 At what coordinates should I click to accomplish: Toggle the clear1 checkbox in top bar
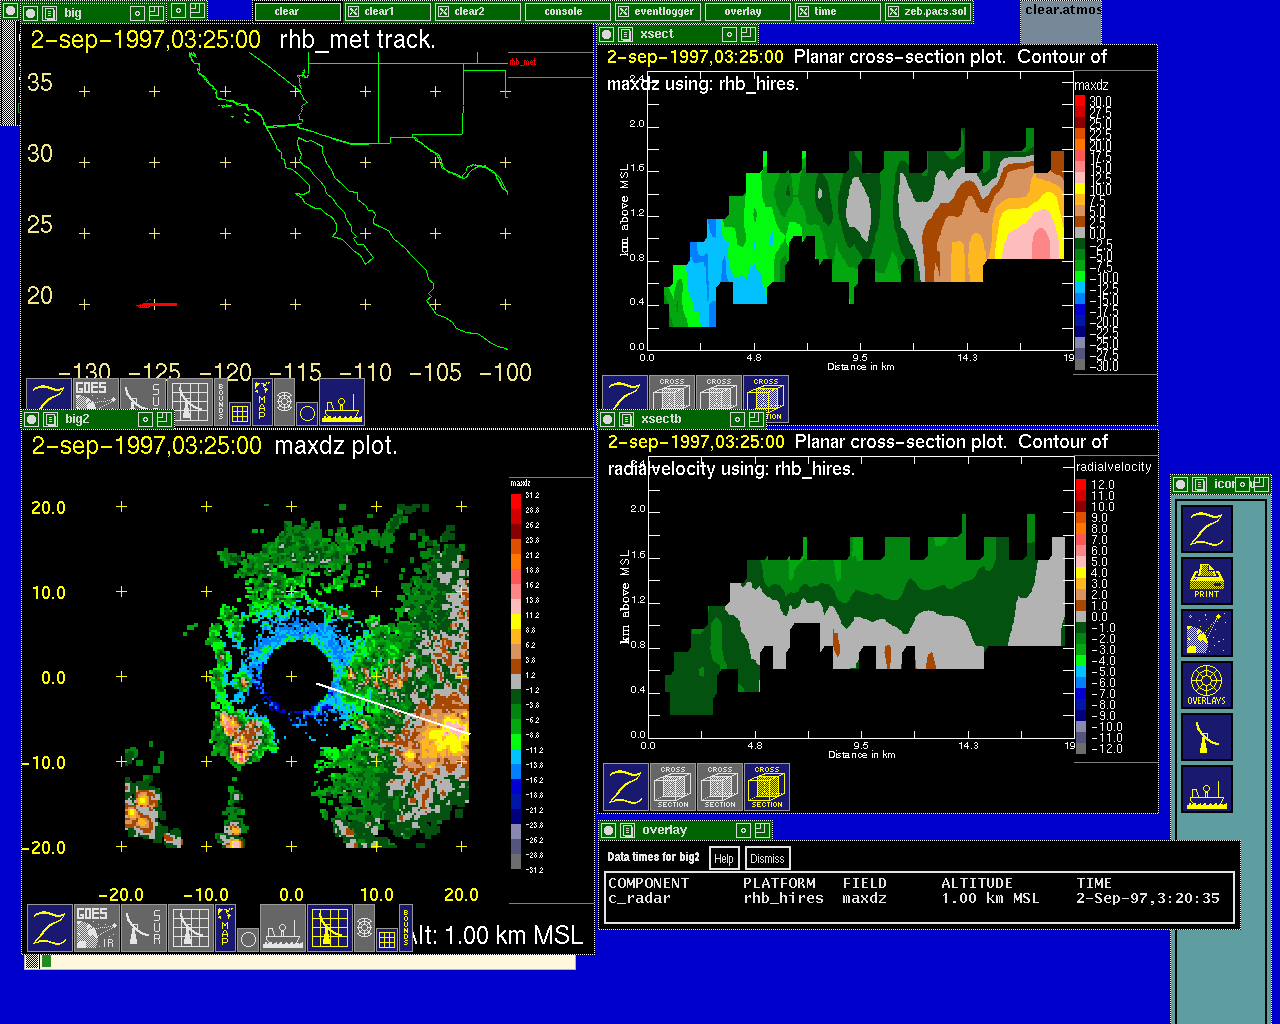click(x=353, y=12)
